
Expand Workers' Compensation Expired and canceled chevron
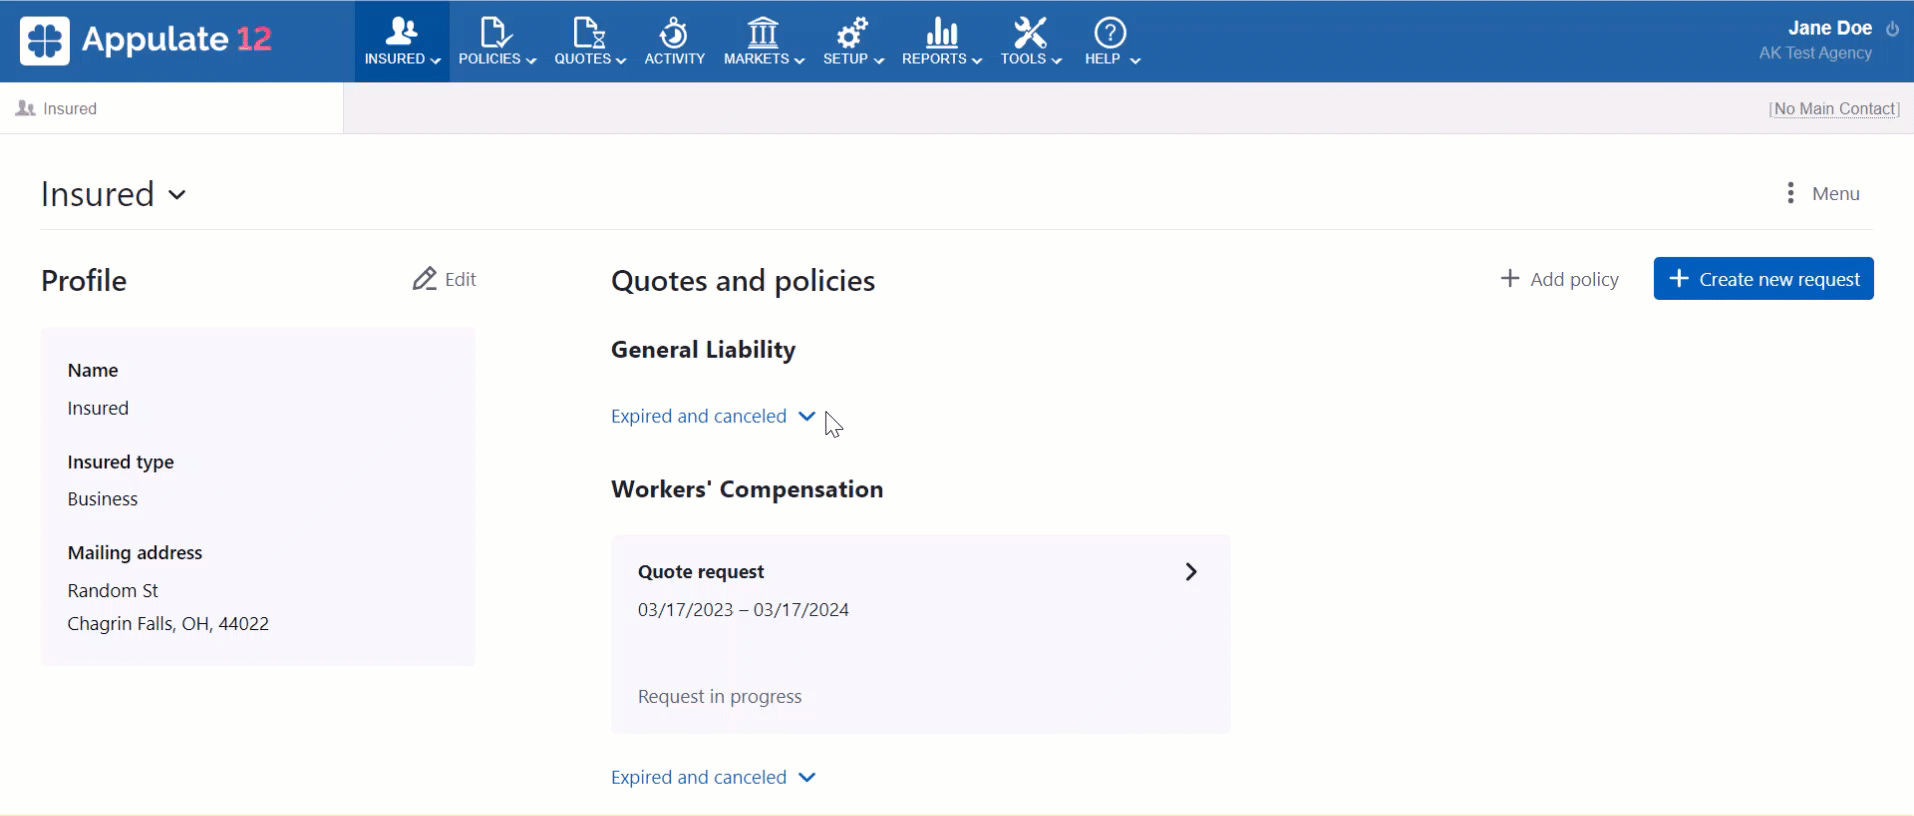click(x=807, y=777)
